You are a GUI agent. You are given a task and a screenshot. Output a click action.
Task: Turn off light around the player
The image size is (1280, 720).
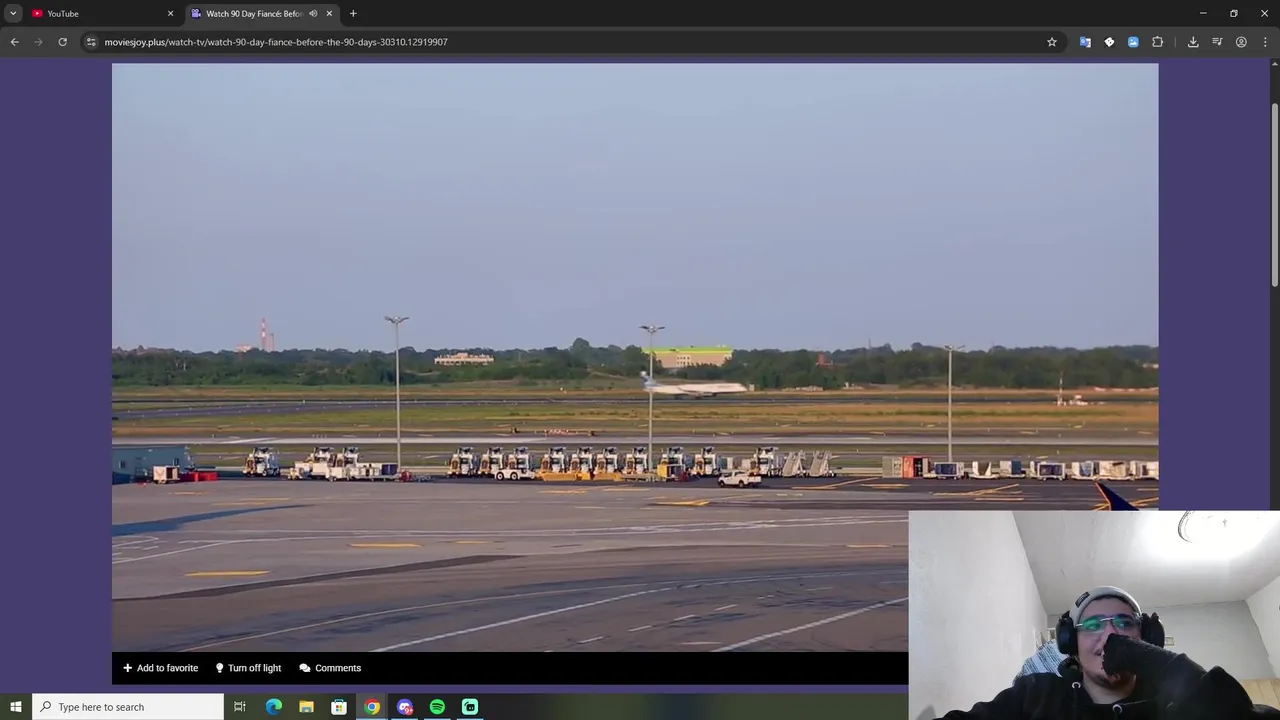pyautogui.click(x=248, y=668)
